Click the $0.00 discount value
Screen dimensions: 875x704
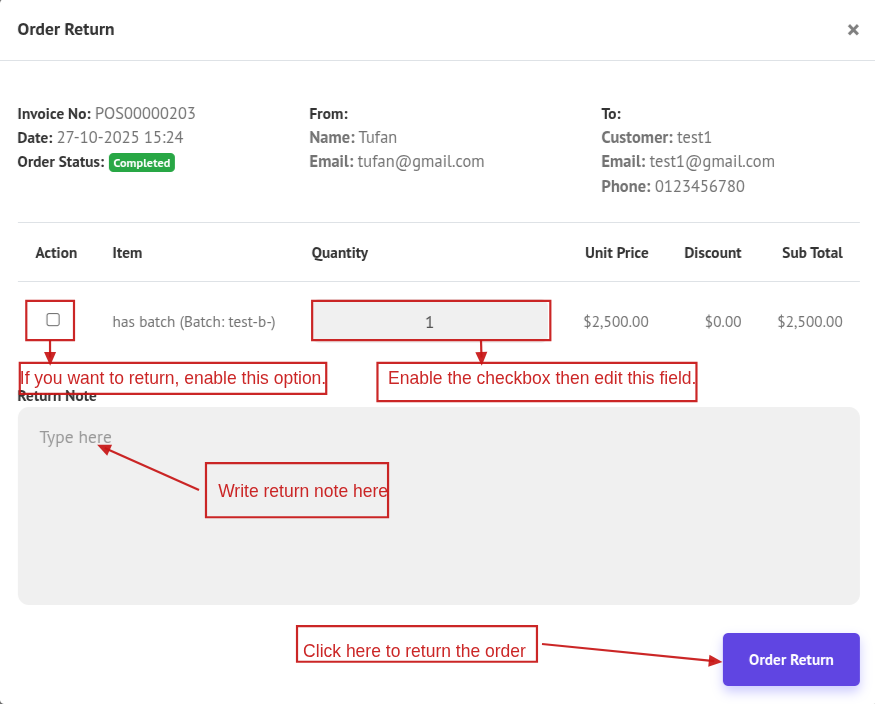(723, 322)
